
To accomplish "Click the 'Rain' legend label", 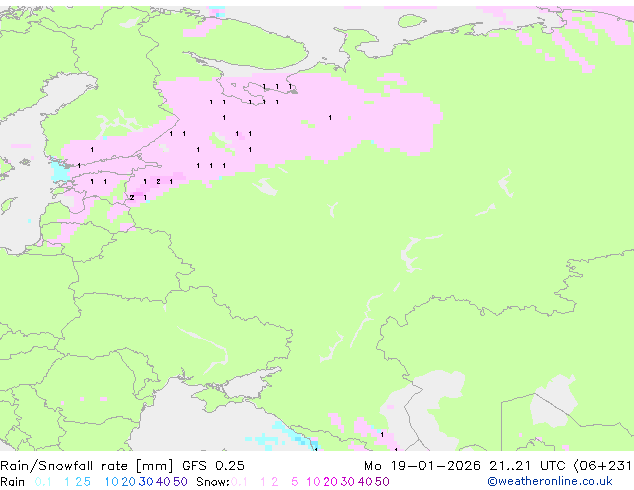I will [x=13, y=482].
